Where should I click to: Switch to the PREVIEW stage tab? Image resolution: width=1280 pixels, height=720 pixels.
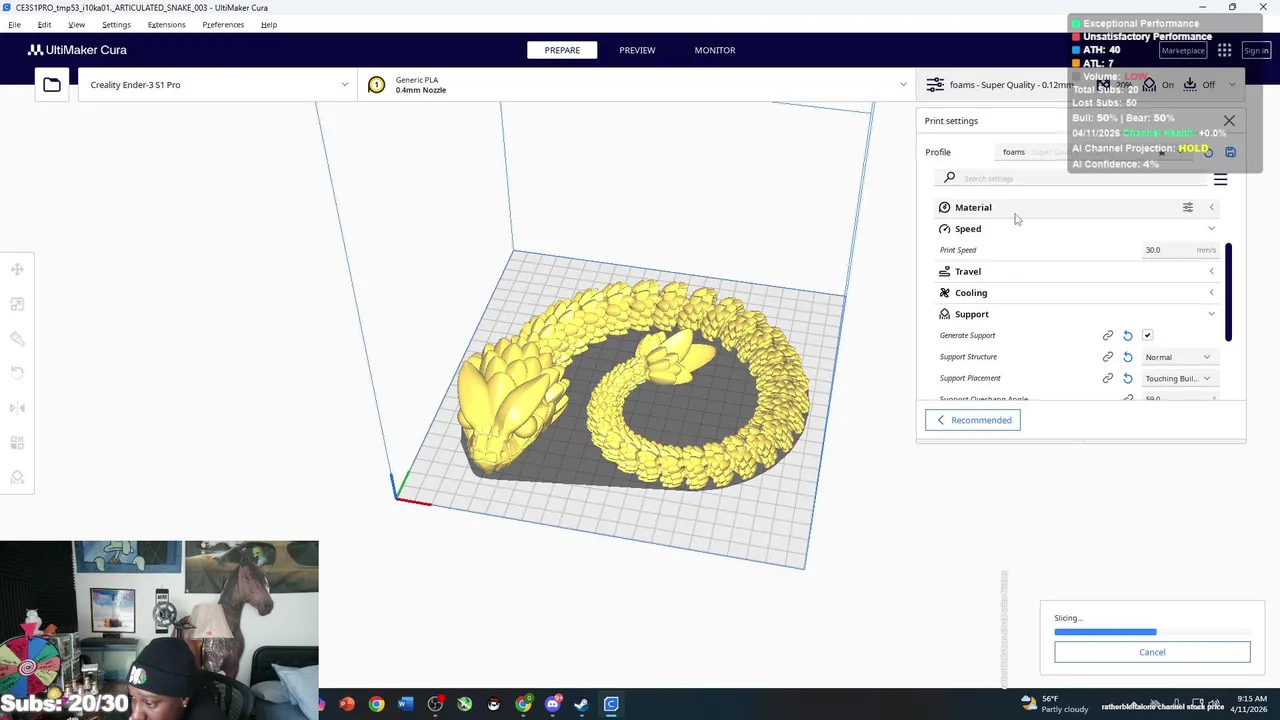pyautogui.click(x=637, y=50)
